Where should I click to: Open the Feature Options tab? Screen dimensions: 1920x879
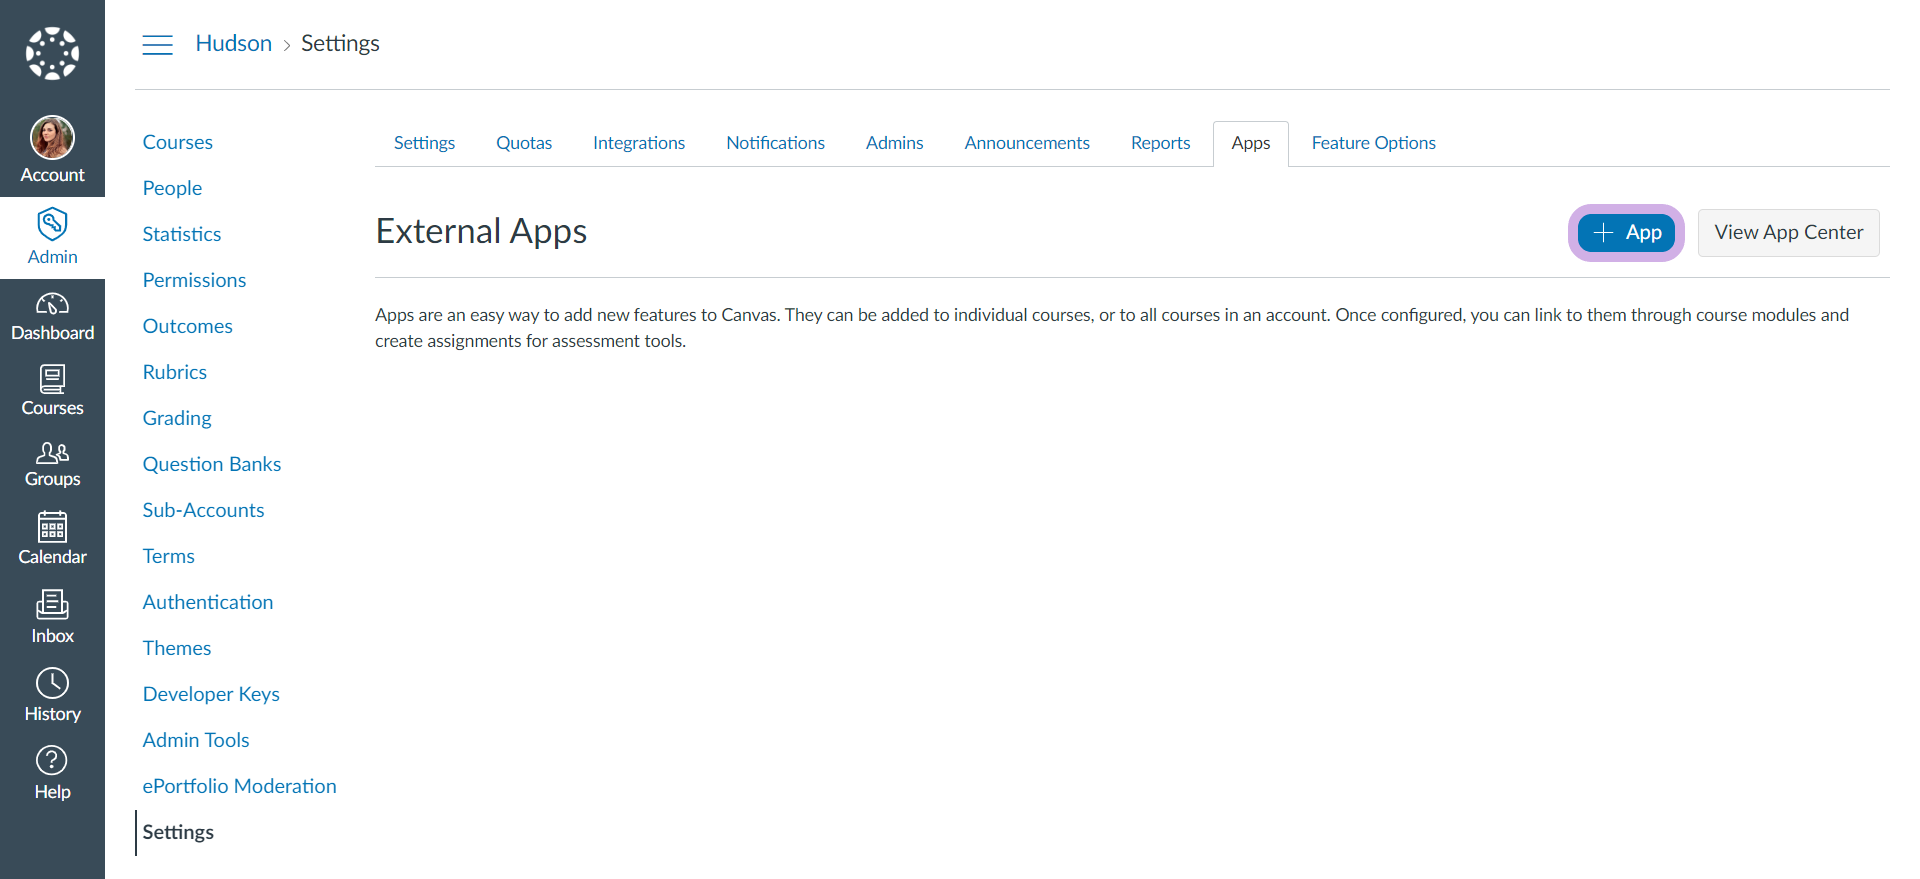coord(1373,143)
